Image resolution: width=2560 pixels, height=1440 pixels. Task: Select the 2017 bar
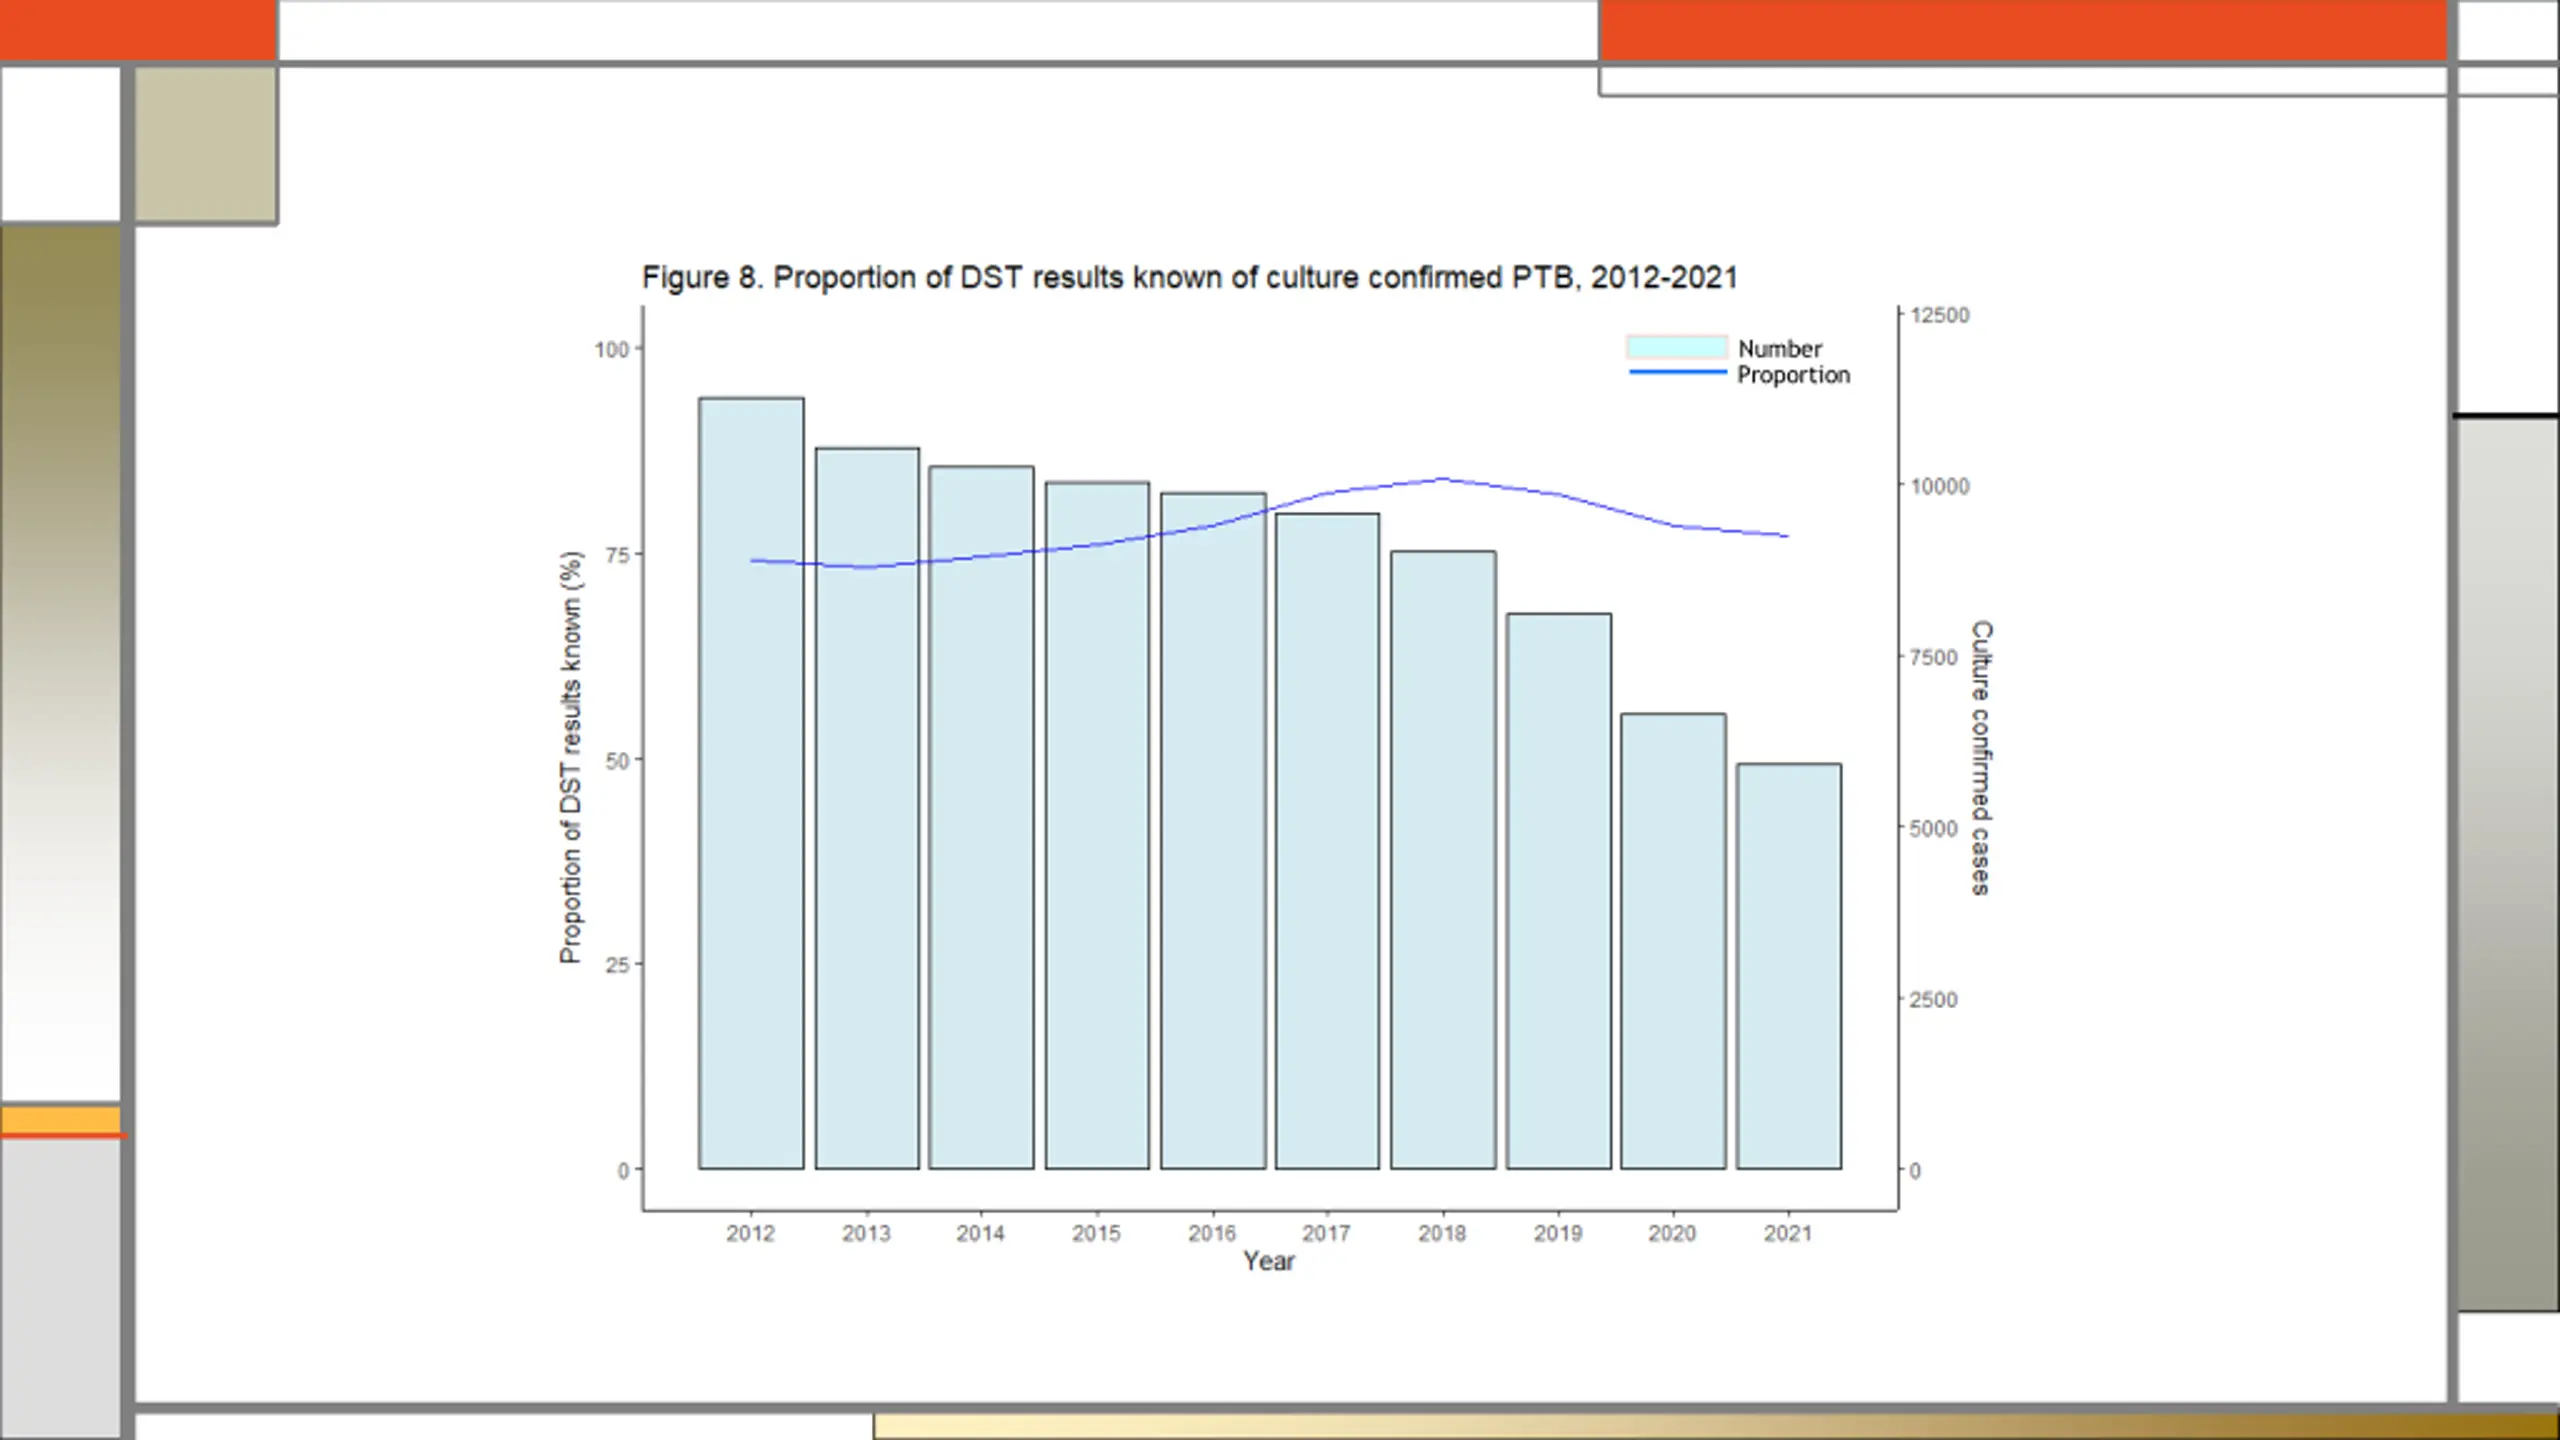click(x=1327, y=841)
